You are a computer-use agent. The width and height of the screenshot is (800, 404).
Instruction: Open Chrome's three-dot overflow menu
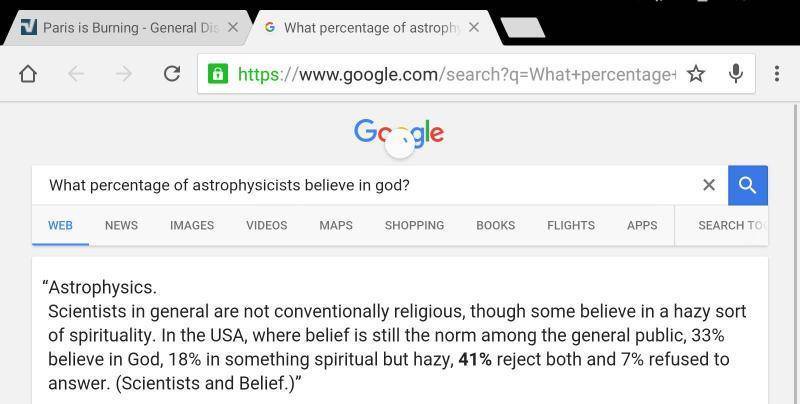point(776,74)
